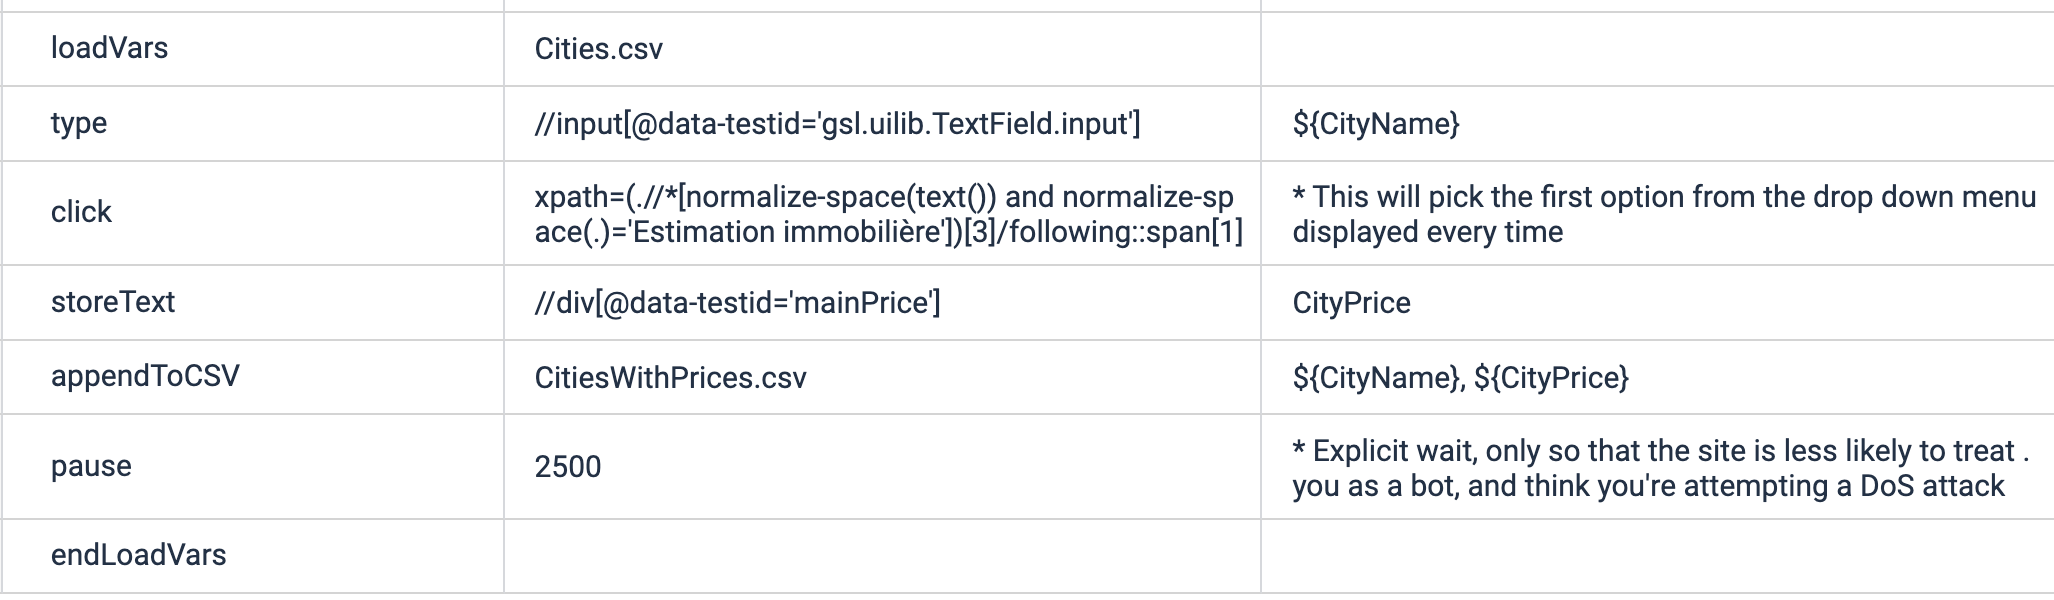Click the CitiesWithPrices.csv target cell

(670, 378)
